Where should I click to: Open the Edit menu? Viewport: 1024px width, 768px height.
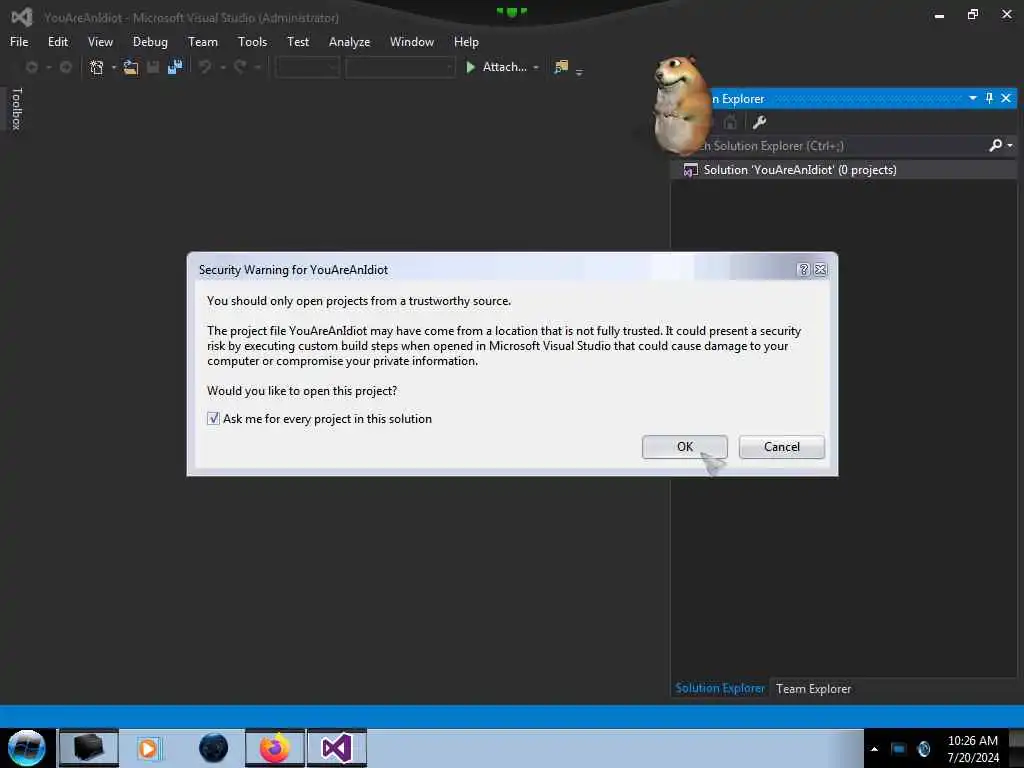(x=57, y=42)
